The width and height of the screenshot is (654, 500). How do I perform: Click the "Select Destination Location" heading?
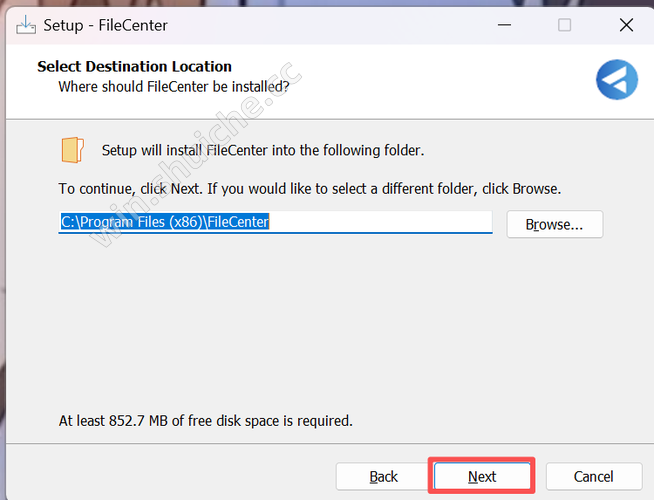pyautogui.click(x=134, y=67)
